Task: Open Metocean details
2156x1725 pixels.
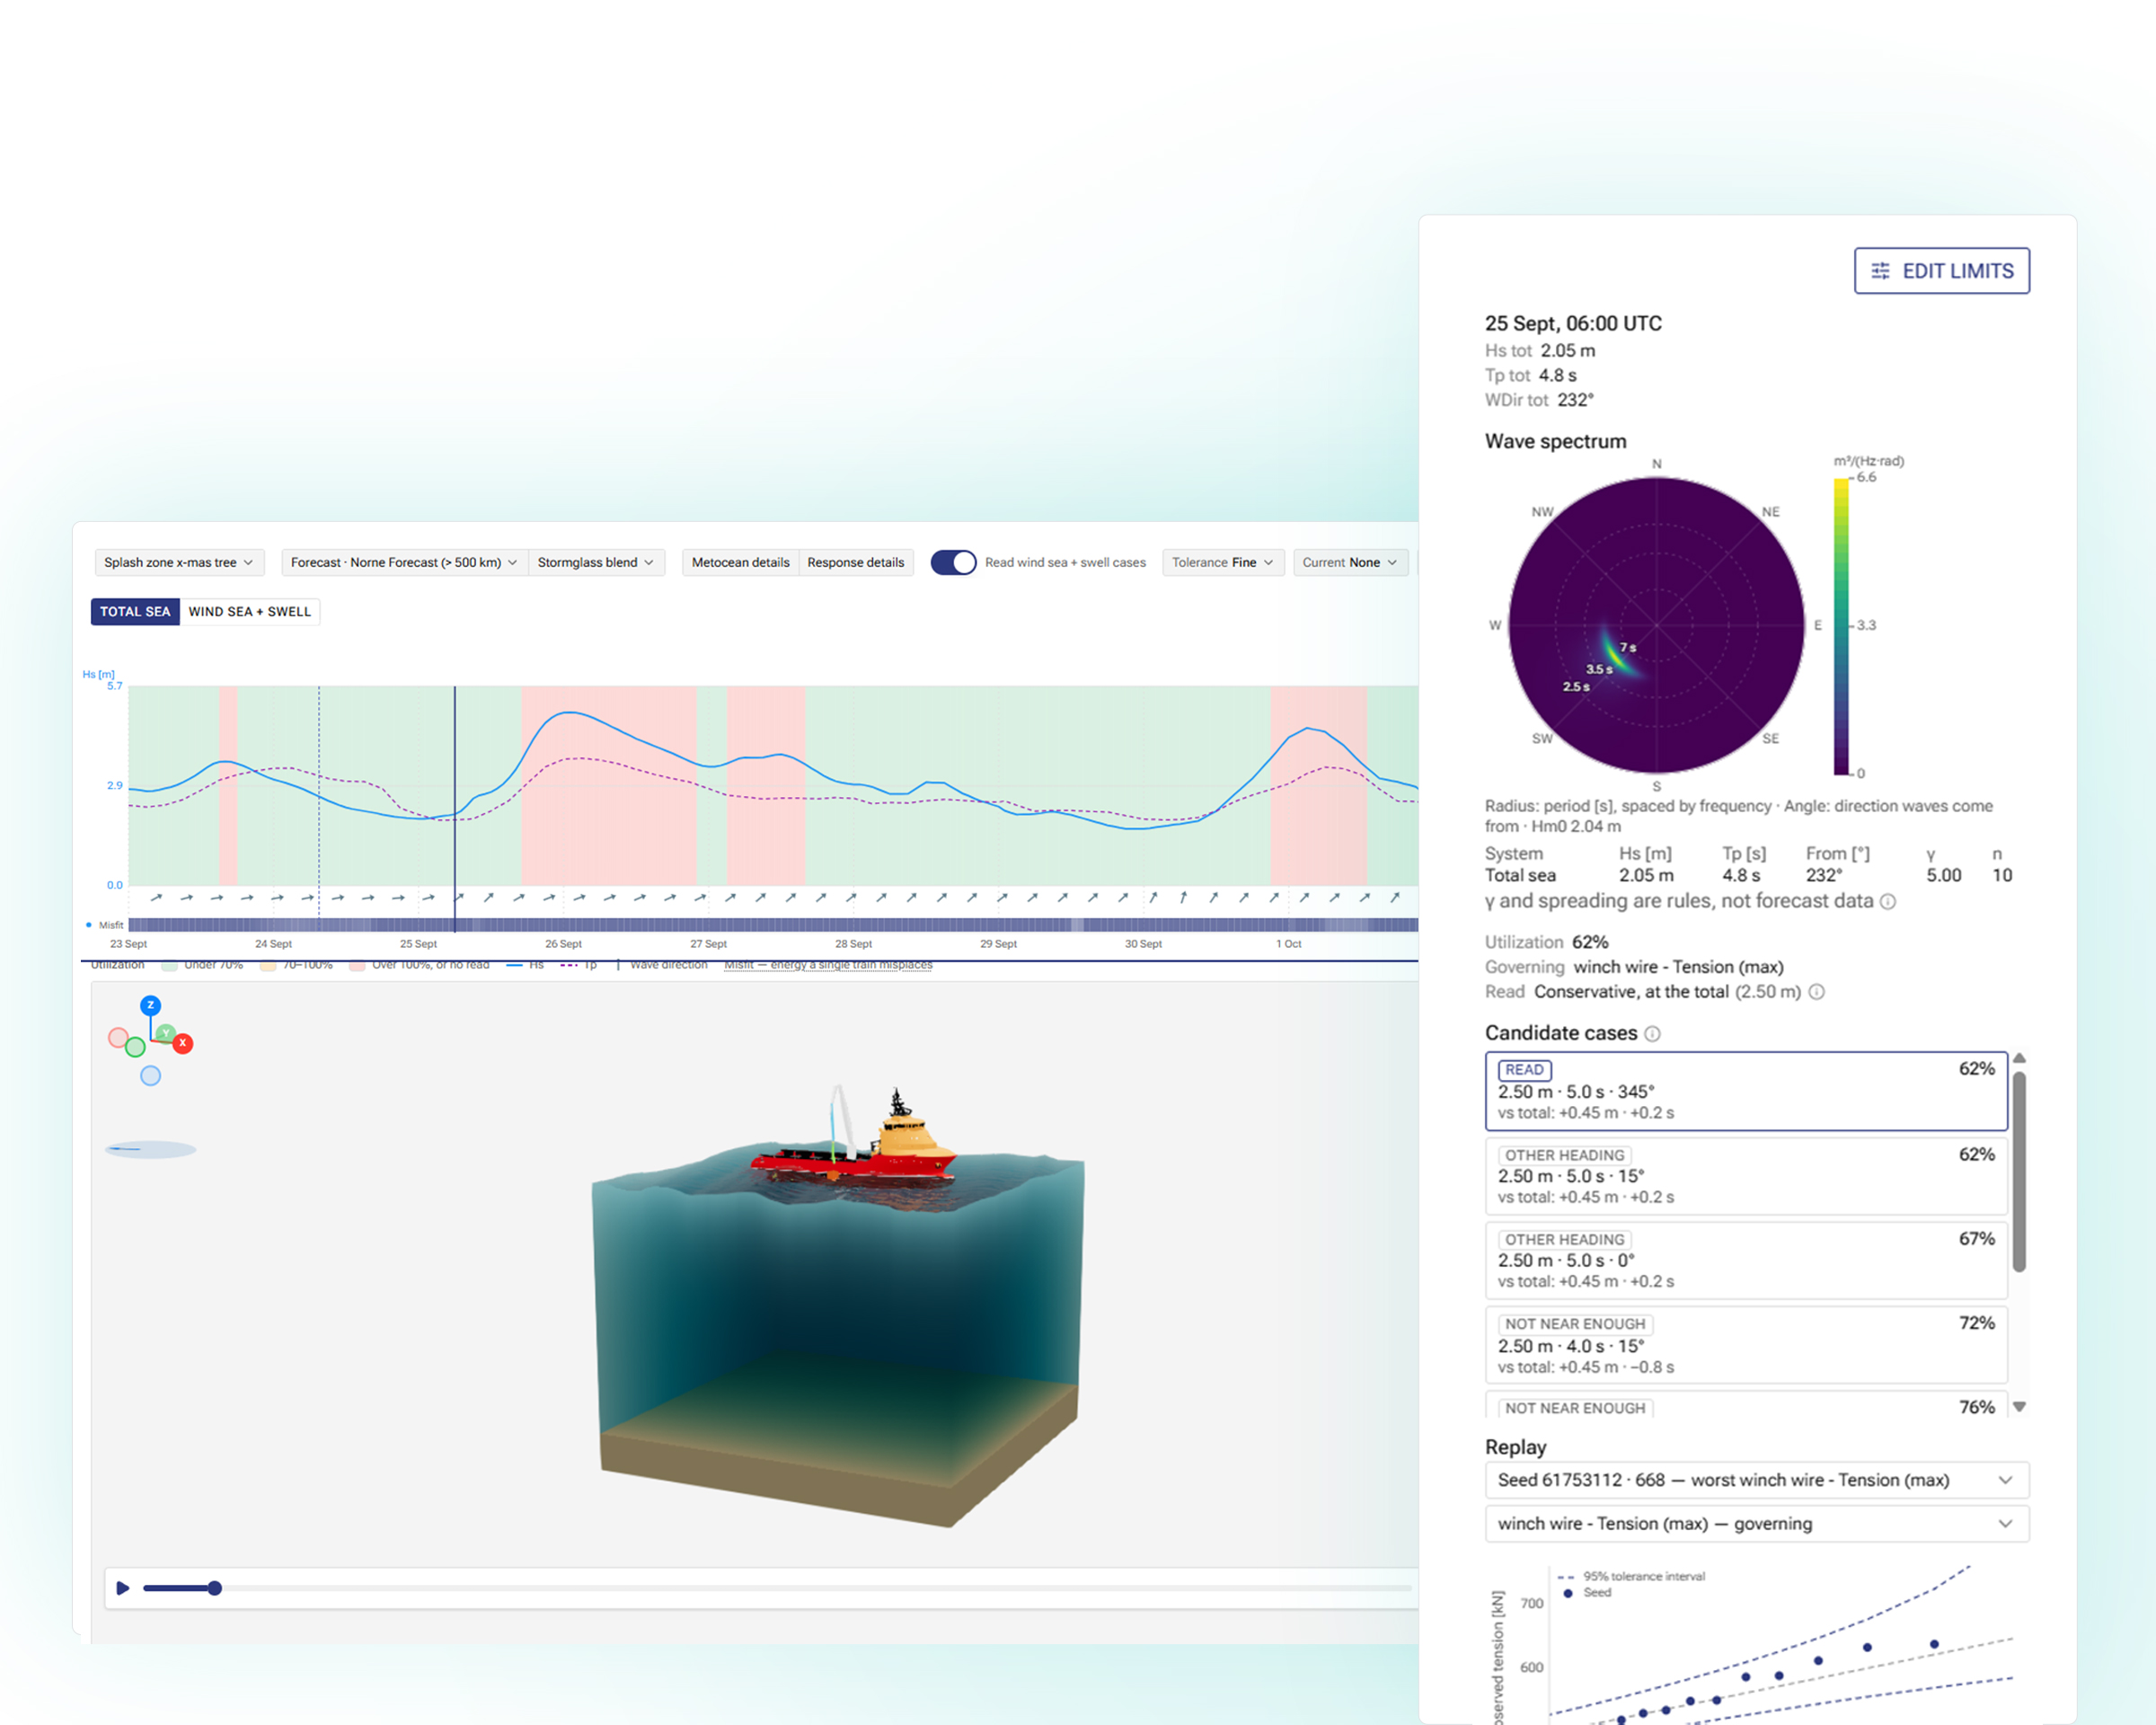Action: [741, 562]
